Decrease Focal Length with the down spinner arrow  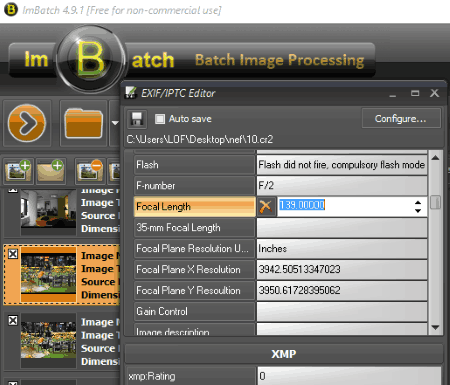[x=418, y=211]
